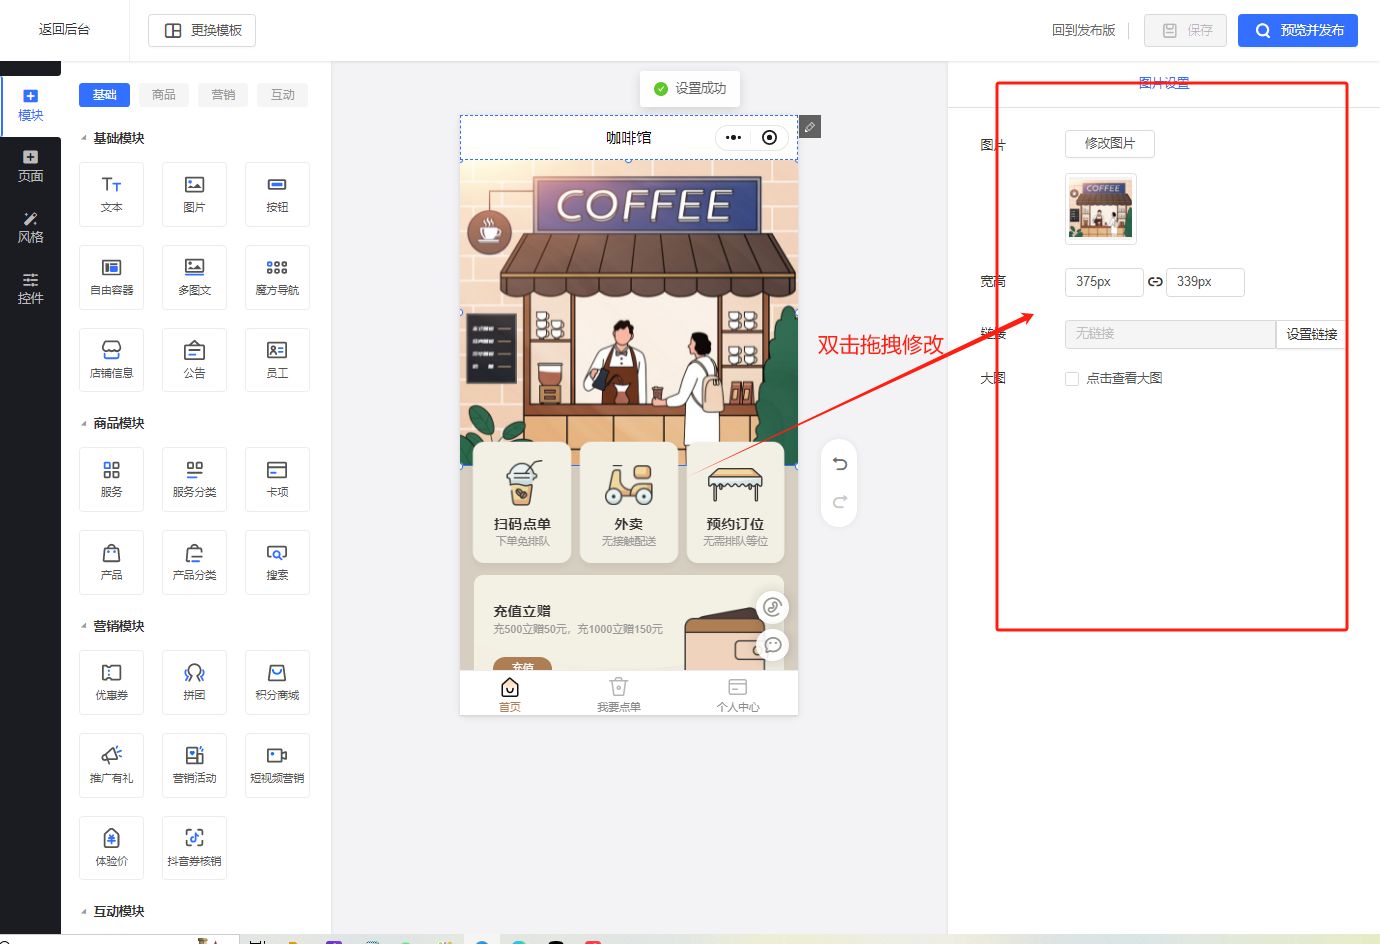Select the 自由容器 module

(x=111, y=277)
